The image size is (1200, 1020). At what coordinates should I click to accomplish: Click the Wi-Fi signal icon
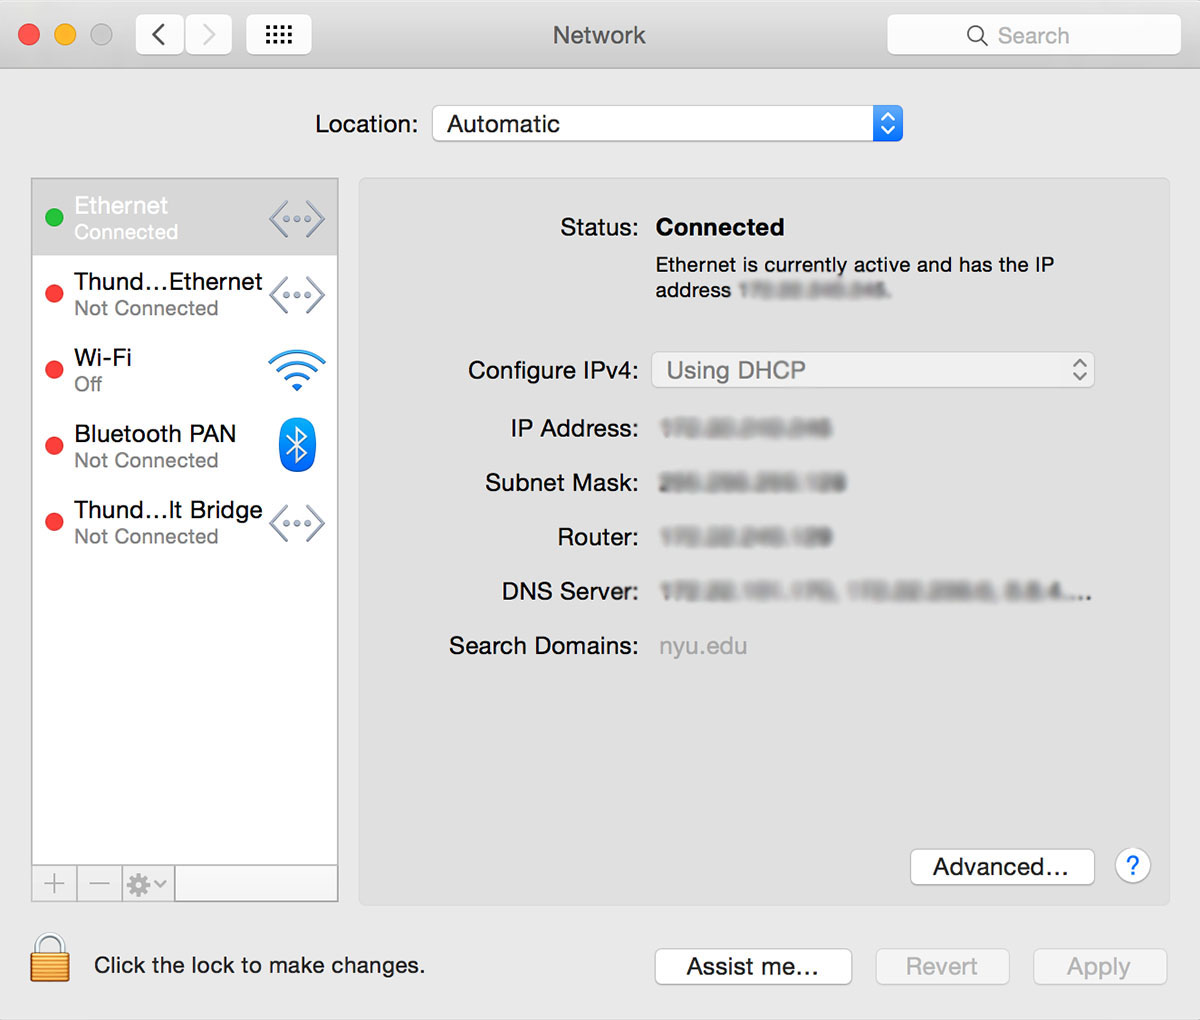tap(297, 370)
